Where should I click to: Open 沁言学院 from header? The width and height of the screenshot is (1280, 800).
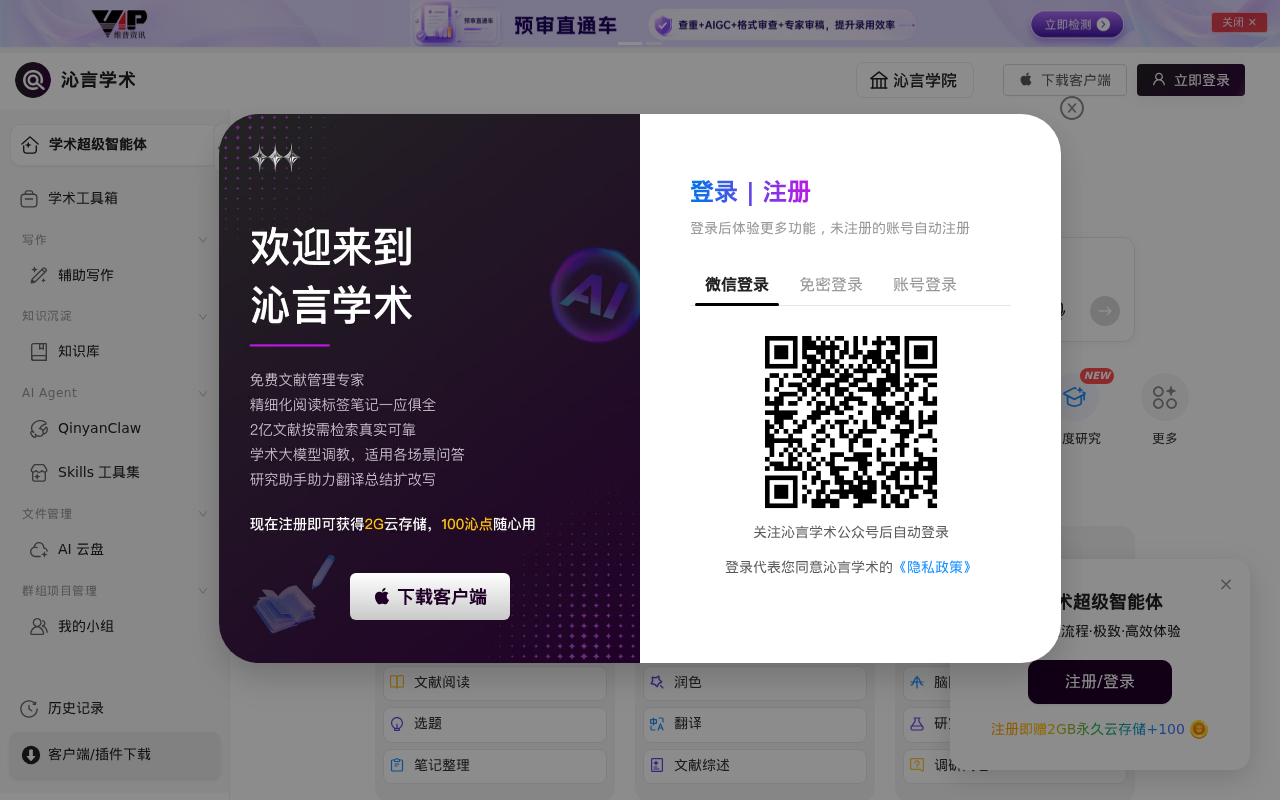tap(915, 80)
